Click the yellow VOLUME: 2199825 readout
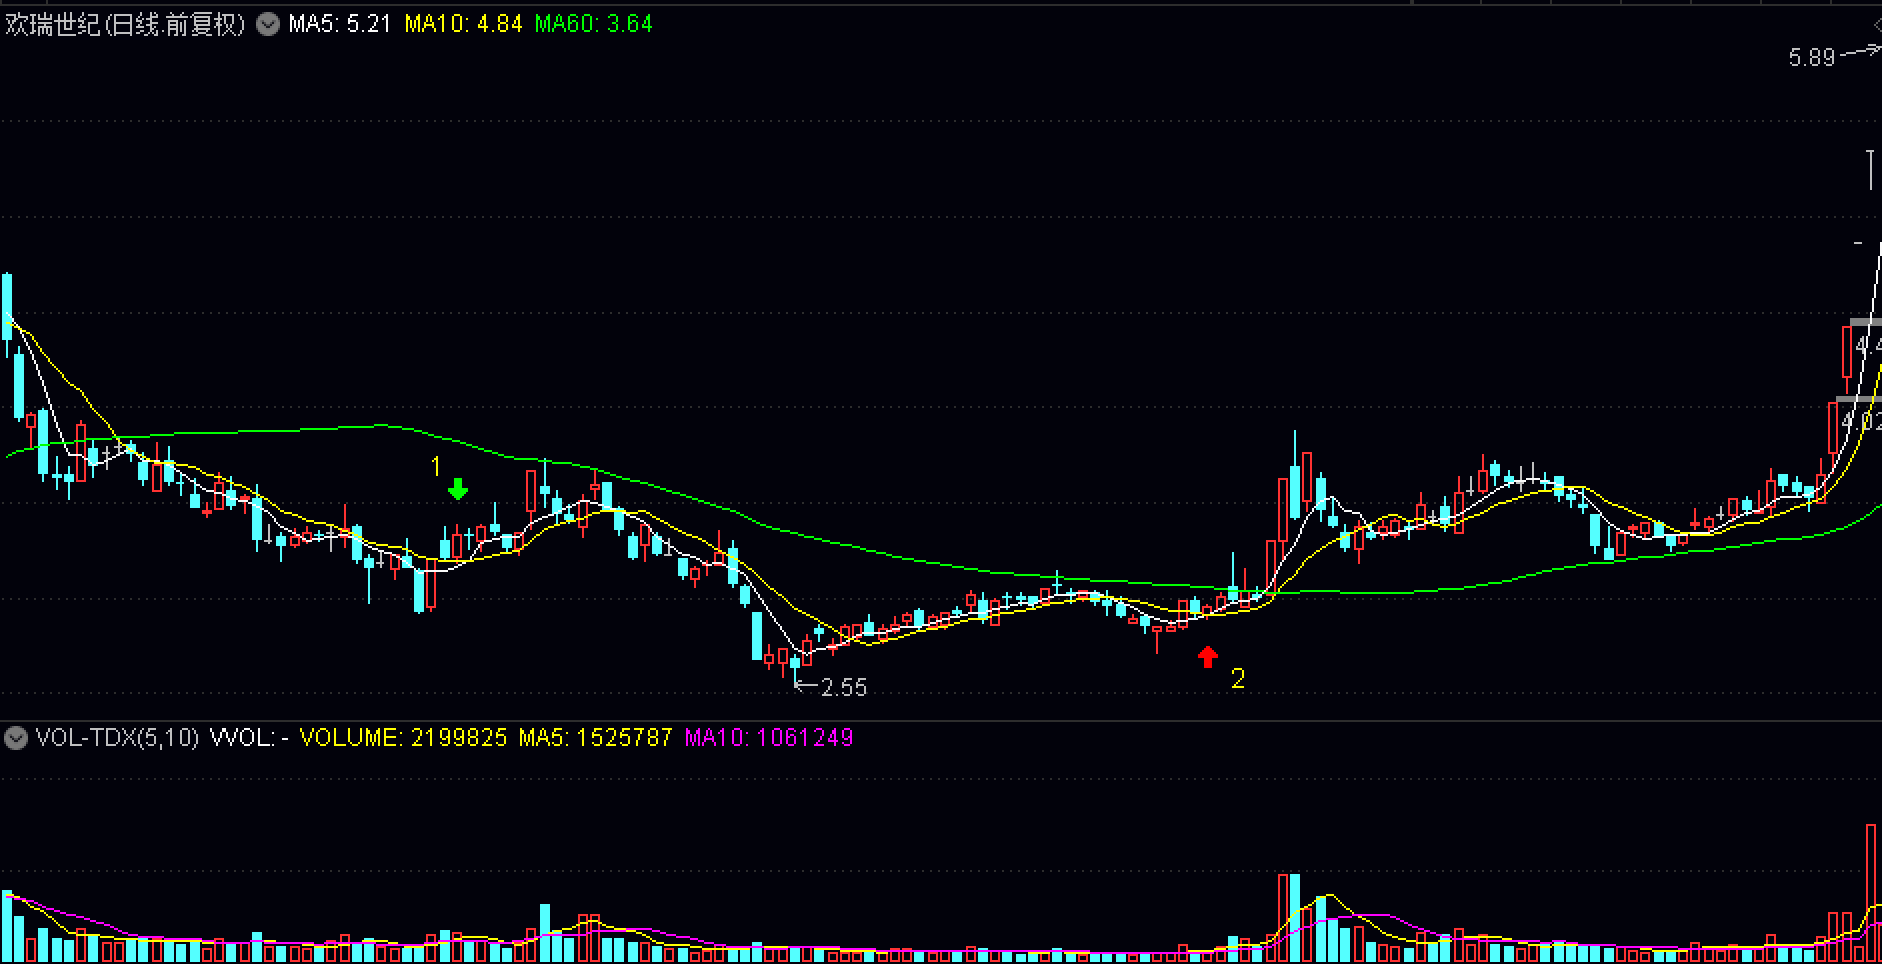The image size is (1882, 964). coord(403,738)
